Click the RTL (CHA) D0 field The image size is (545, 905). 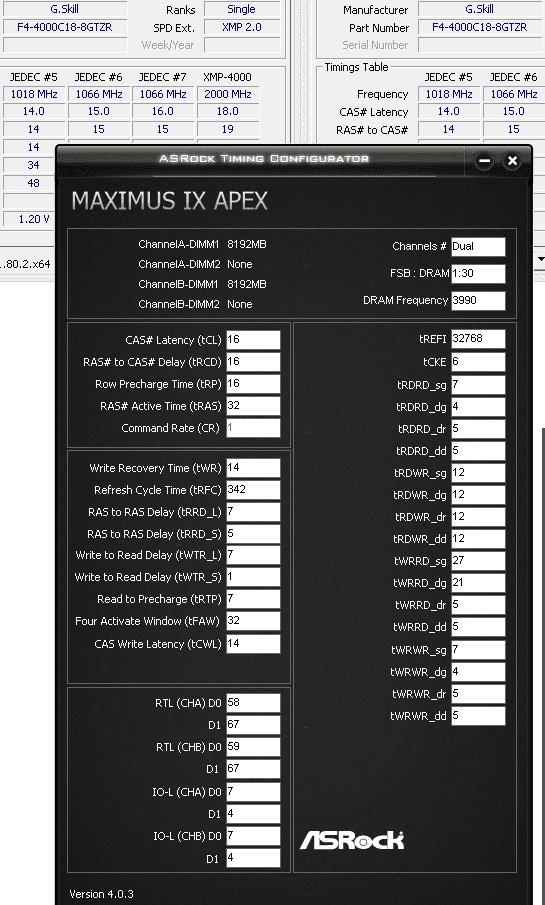[253, 702]
